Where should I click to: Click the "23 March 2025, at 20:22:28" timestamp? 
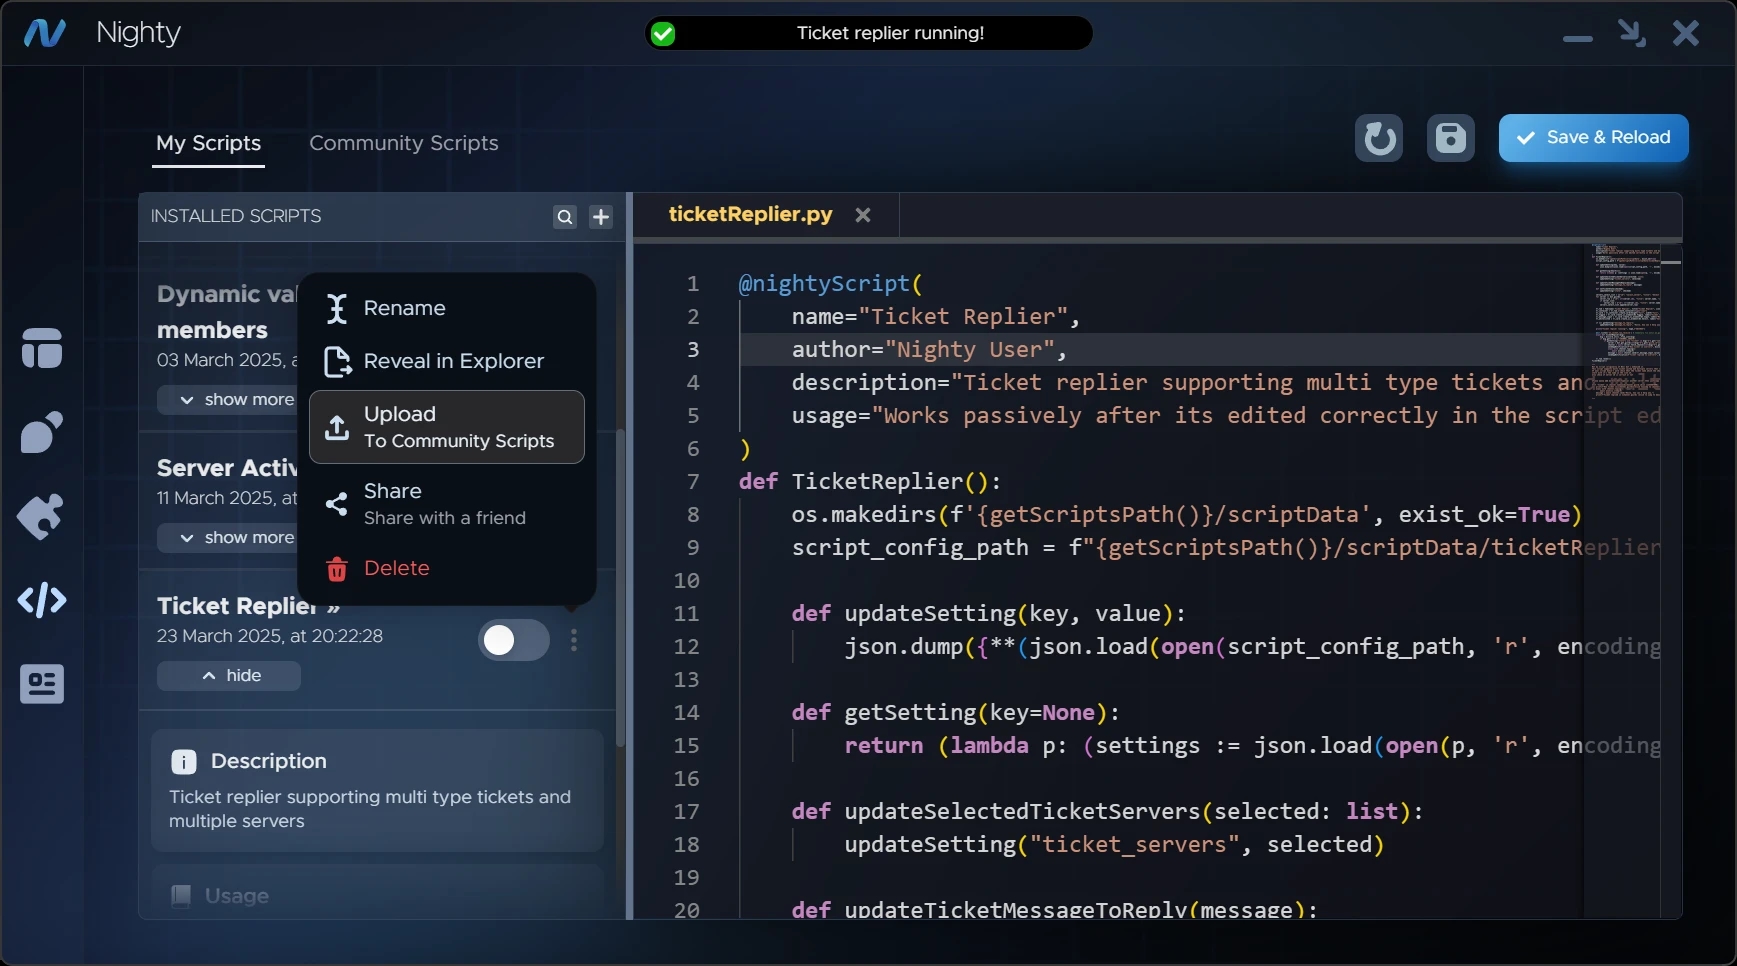click(x=270, y=636)
